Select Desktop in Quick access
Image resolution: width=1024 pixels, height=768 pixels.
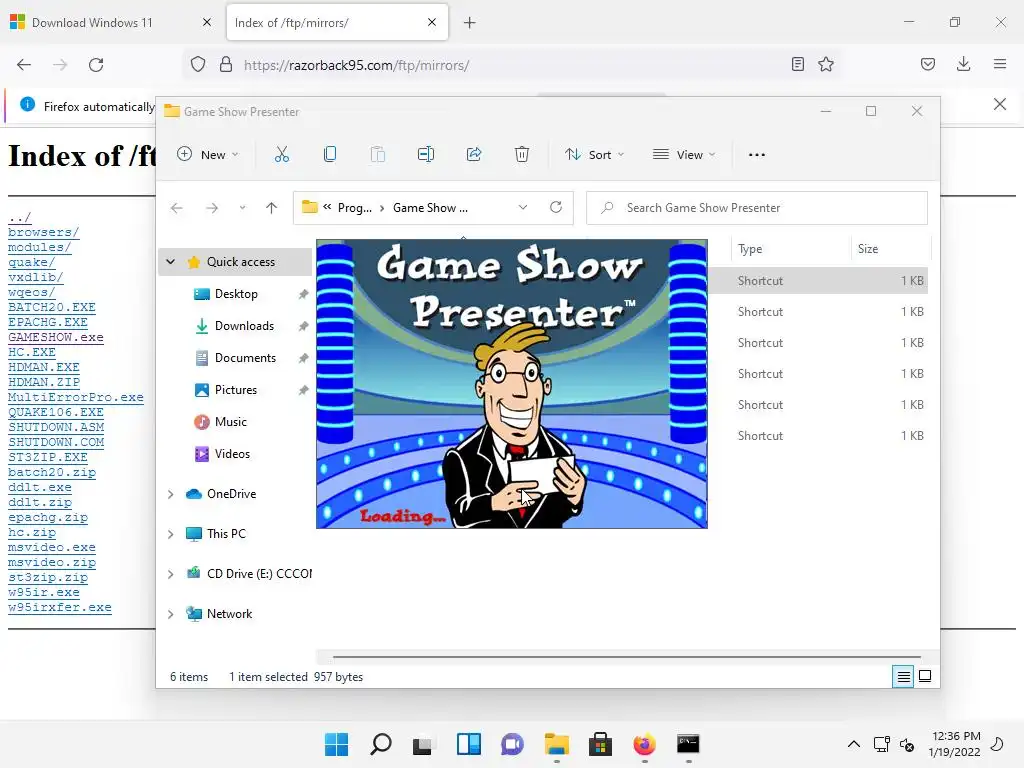click(236, 294)
